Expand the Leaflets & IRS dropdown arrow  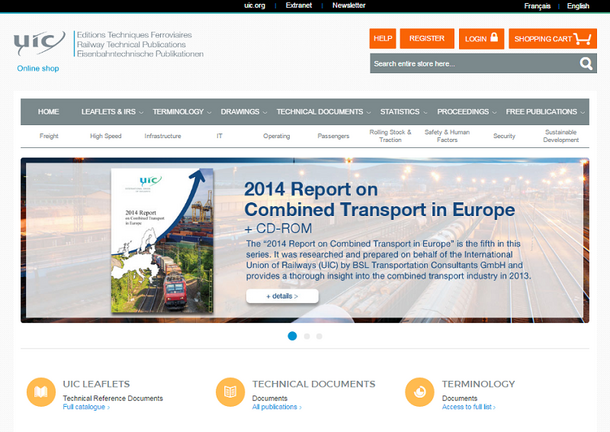141,112
